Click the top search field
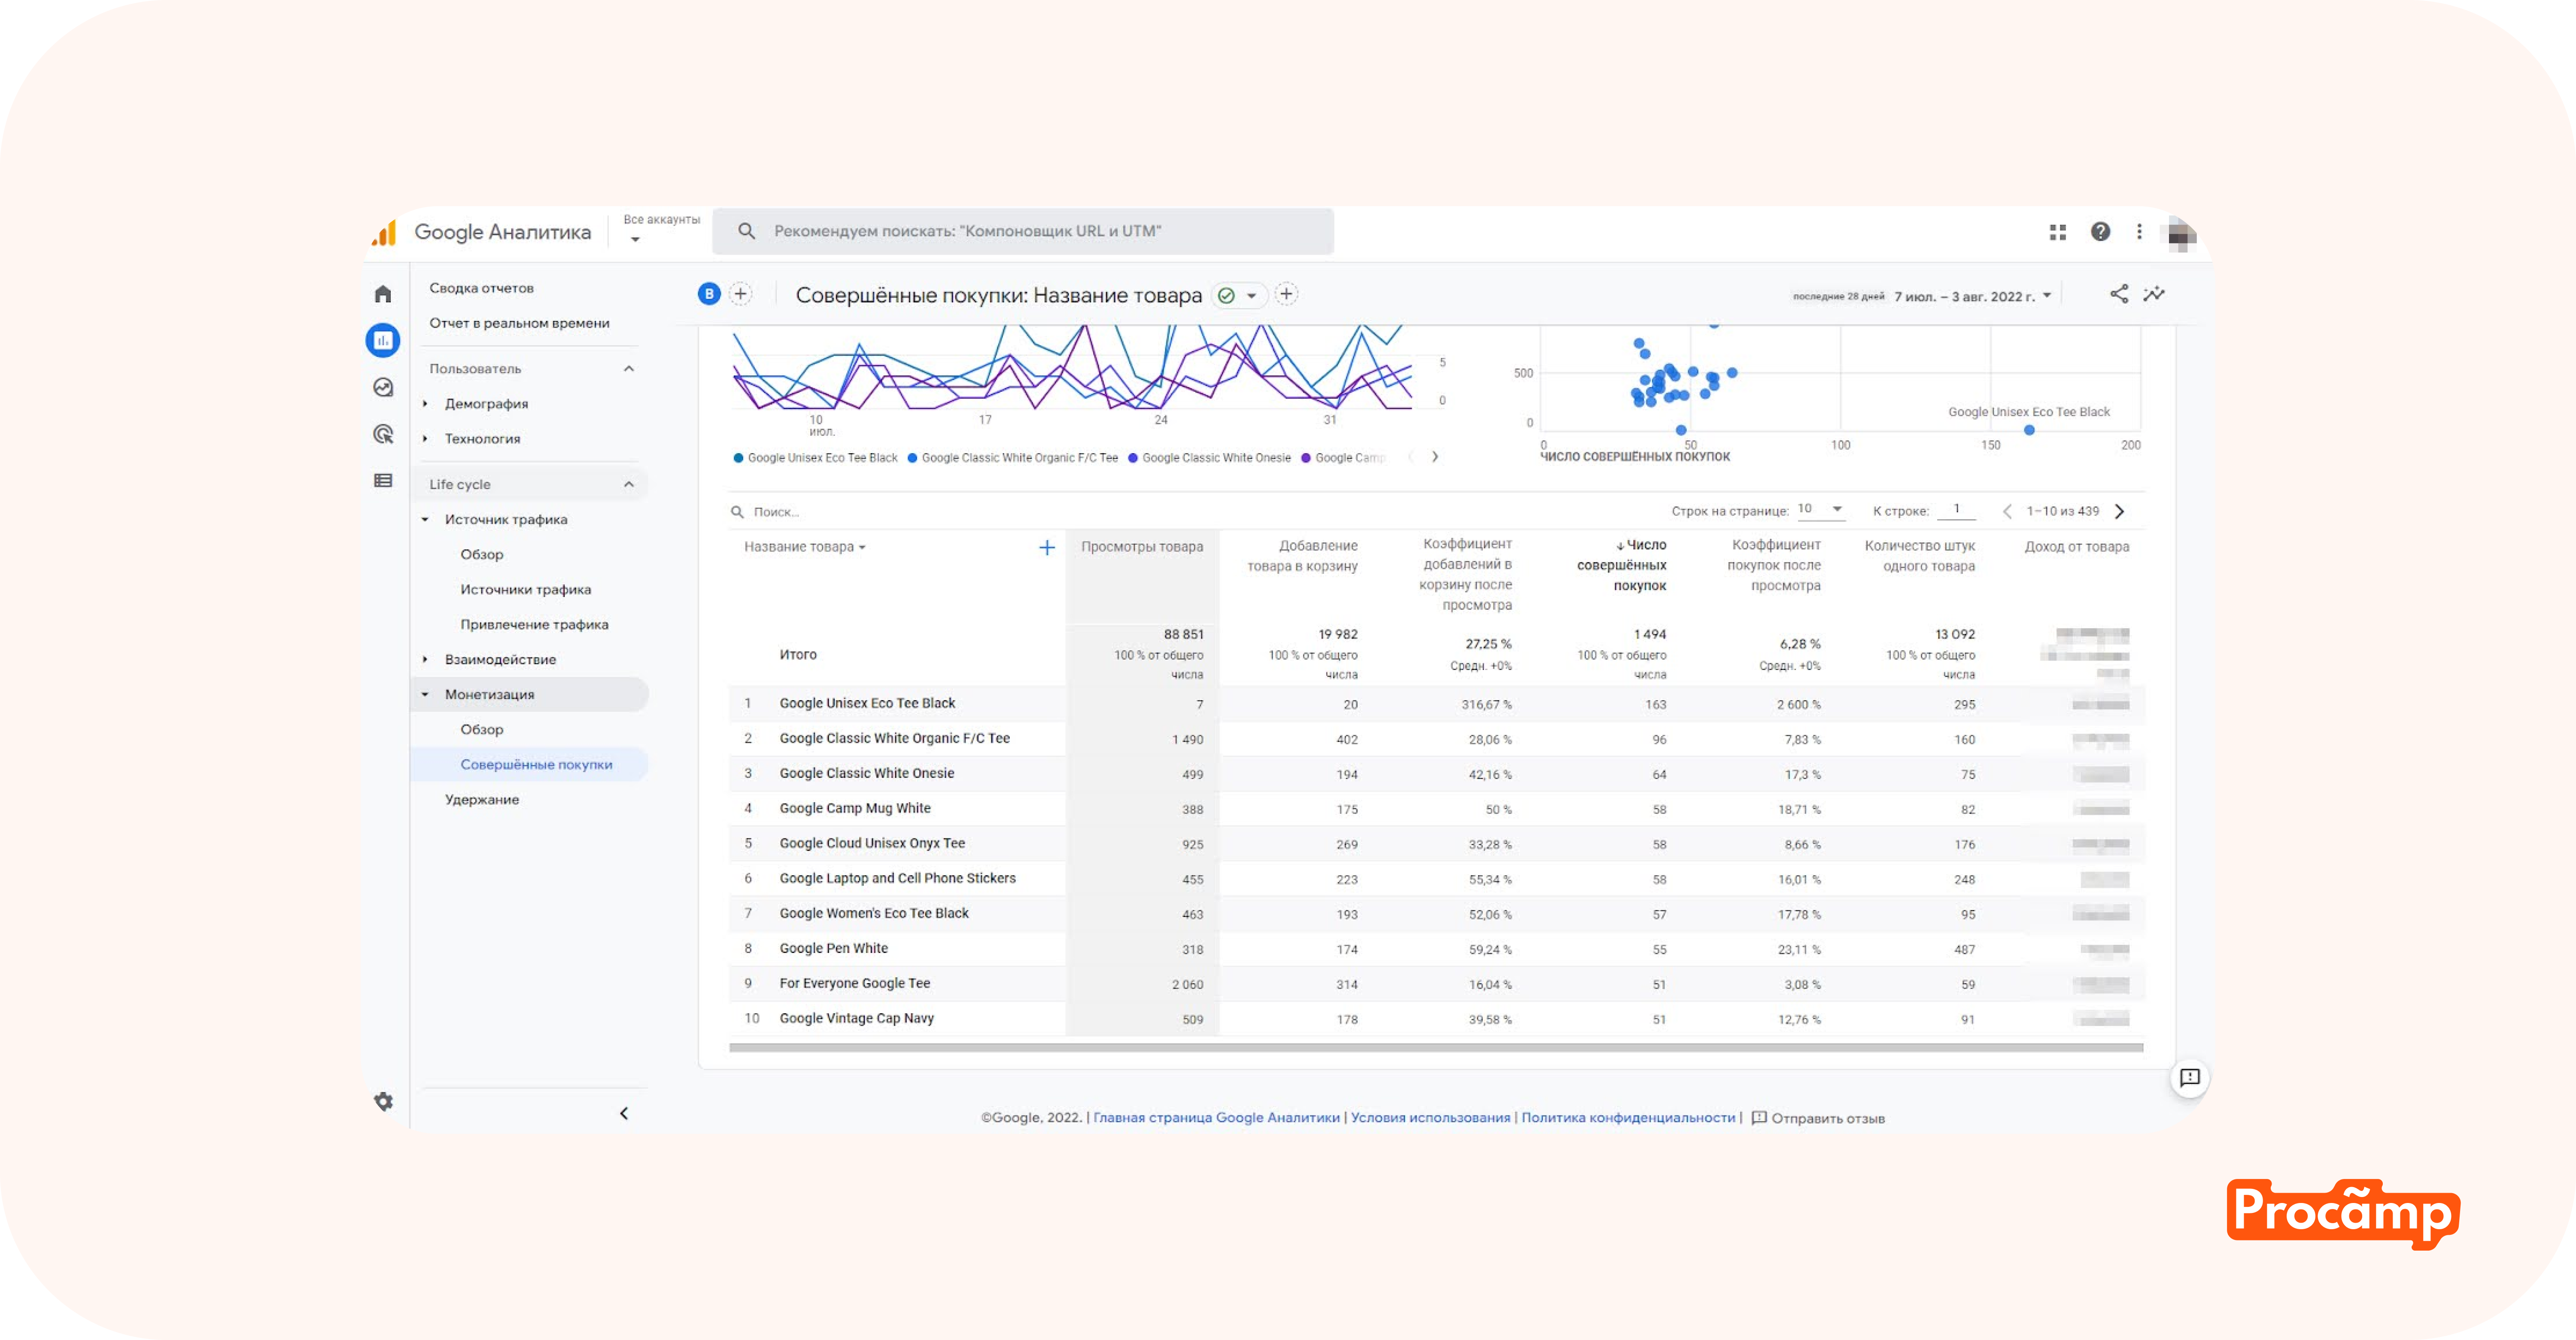Image resolution: width=2576 pixels, height=1340 pixels. pos(1023,231)
